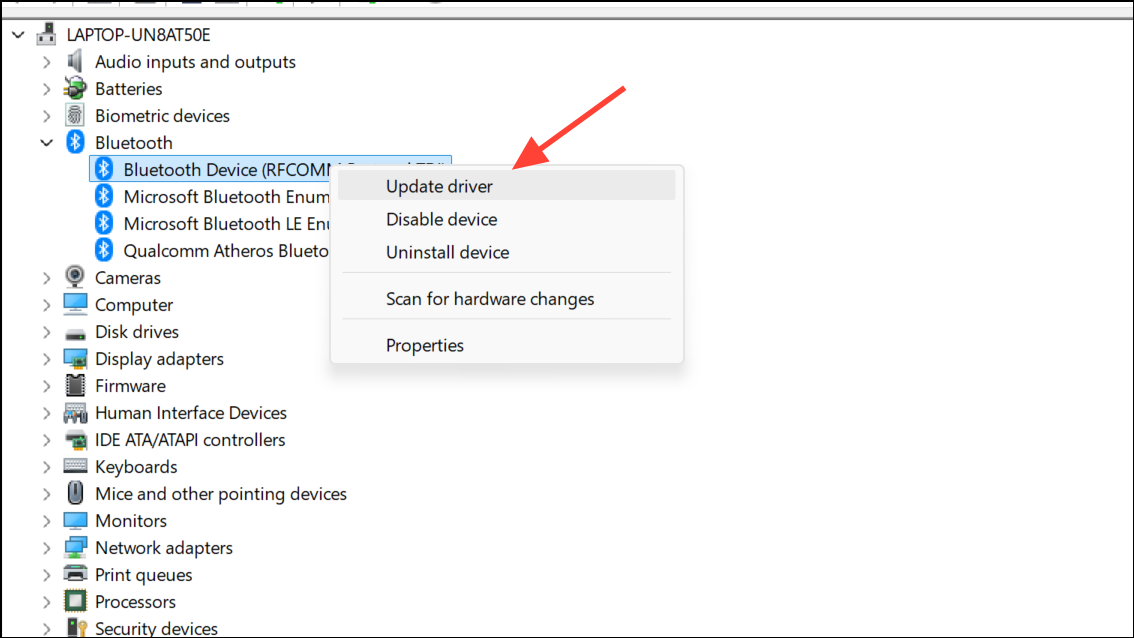Click the Network adapters icon
The image size is (1134, 638).
coord(74,547)
